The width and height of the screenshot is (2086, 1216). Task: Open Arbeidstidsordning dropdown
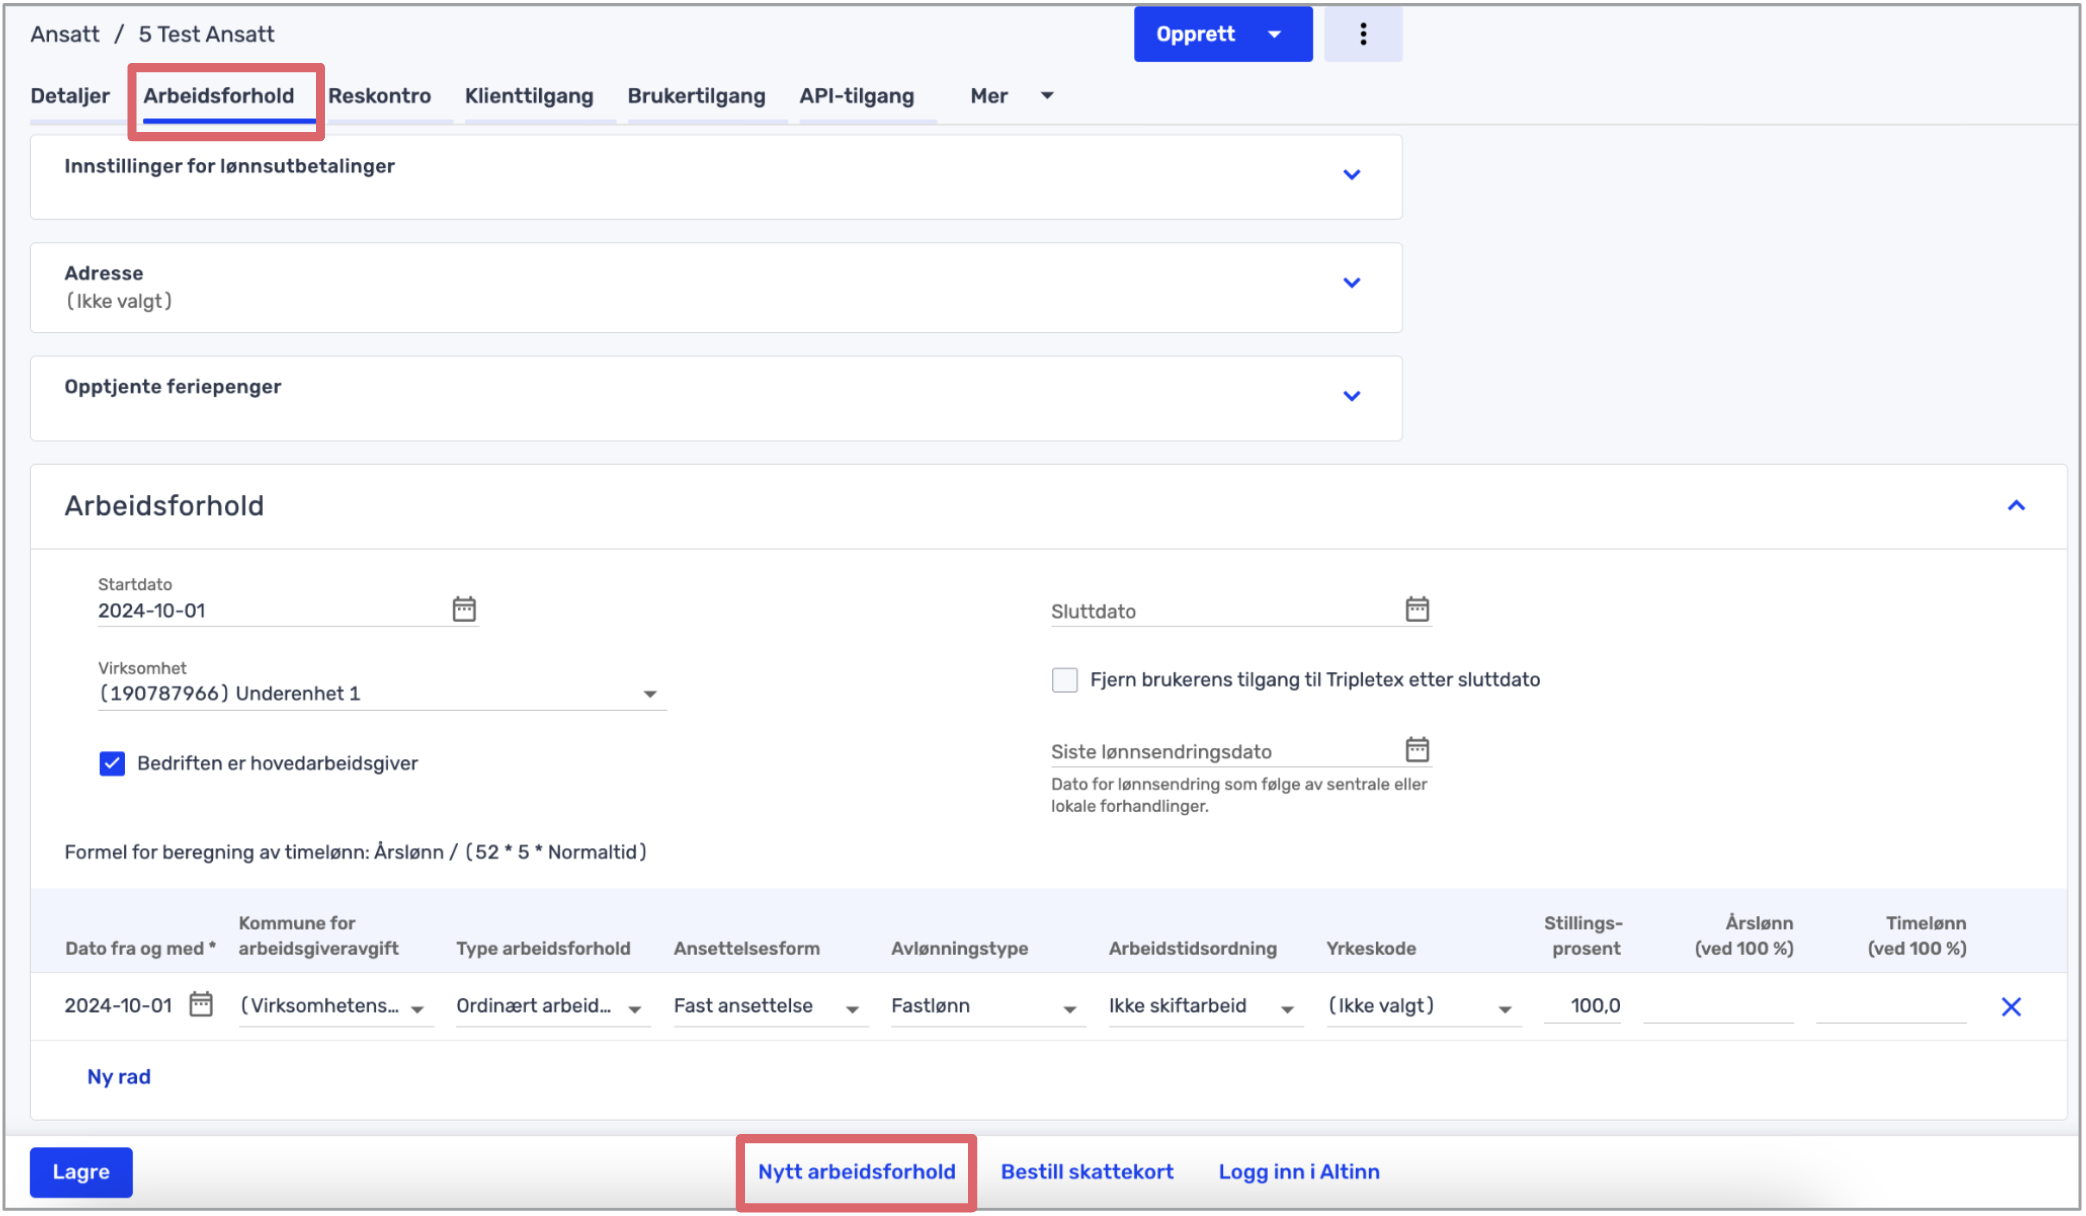tap(1205, 1006)
